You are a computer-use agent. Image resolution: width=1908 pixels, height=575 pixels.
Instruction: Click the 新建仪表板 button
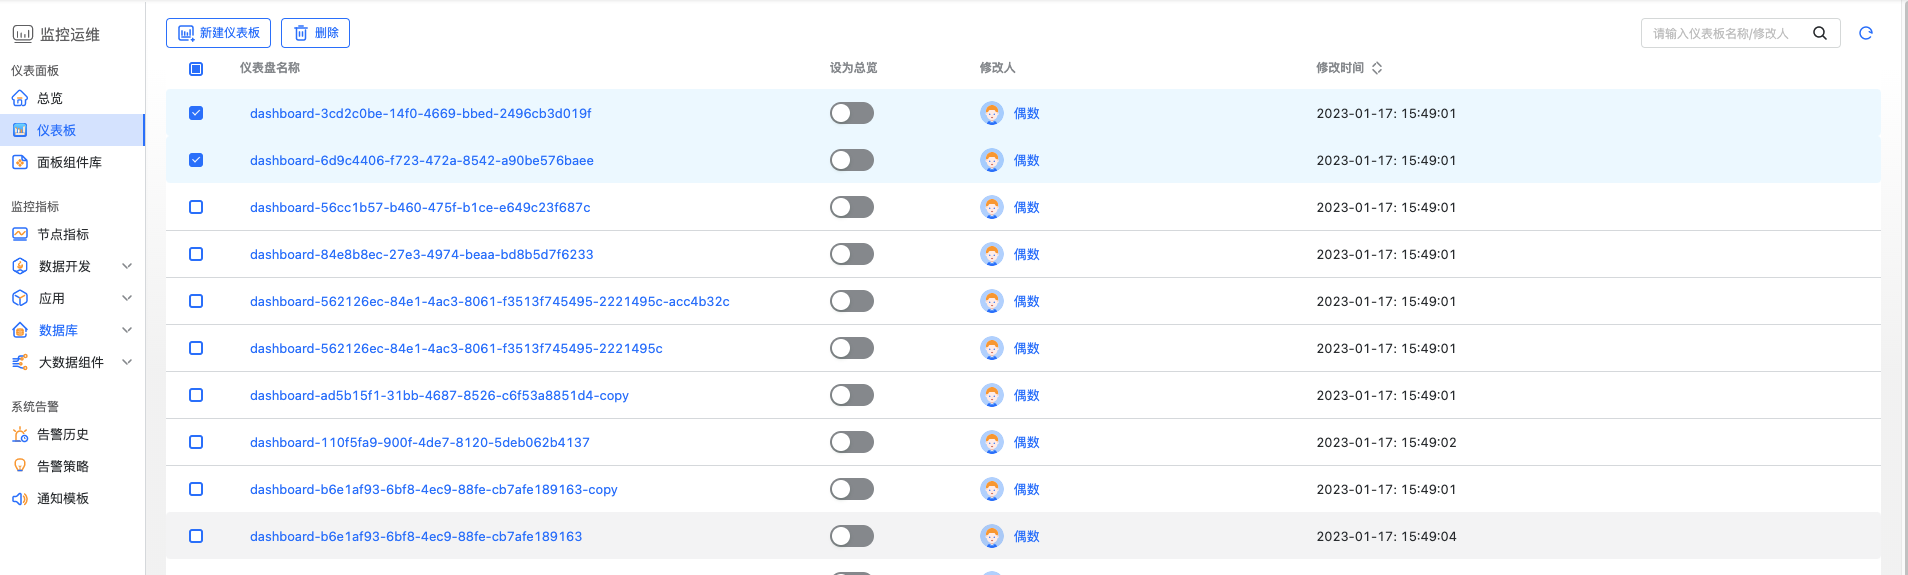[218, 33]
